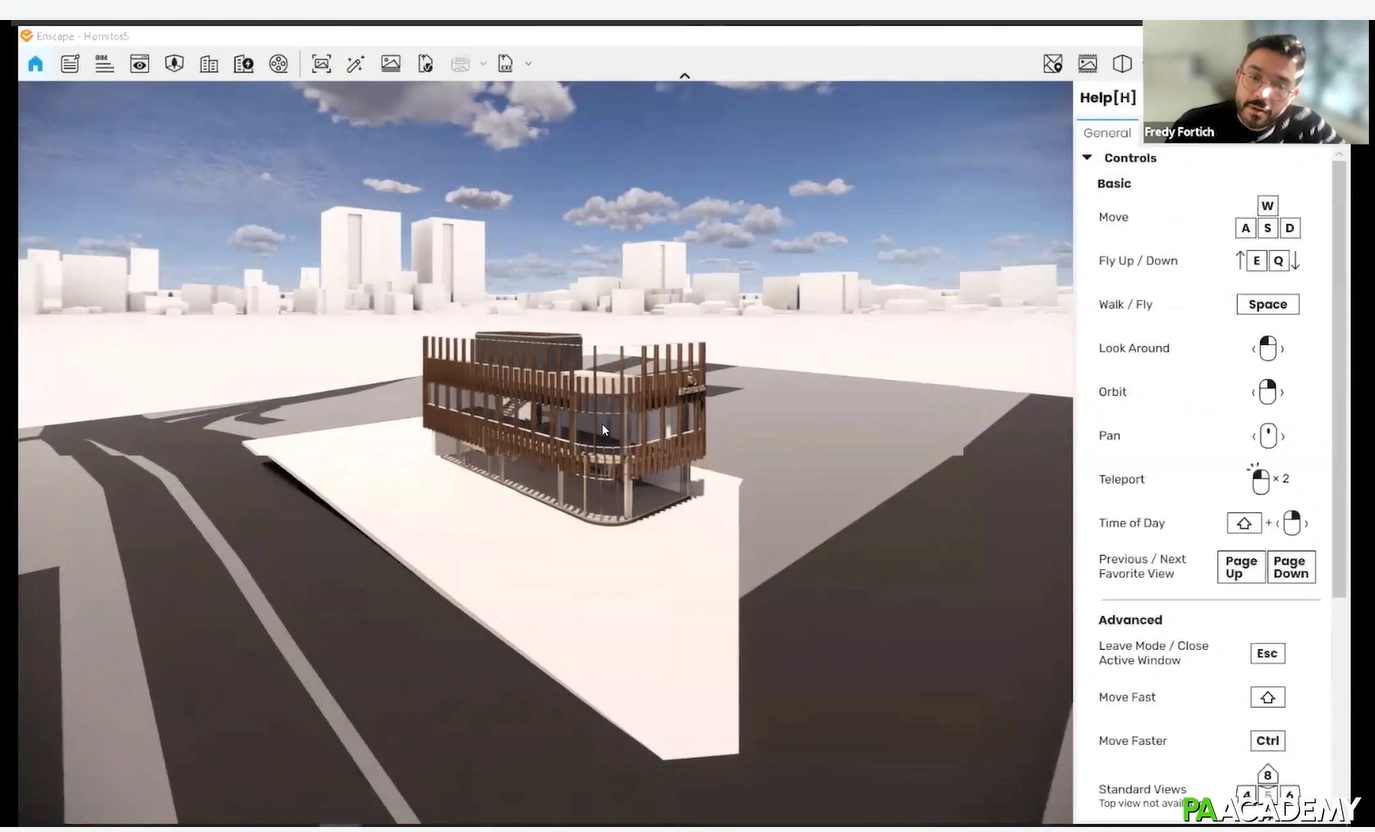Screen dimensions: 1375x832
Task: Select the Home toolbar icon
Action: click(35, 63)
